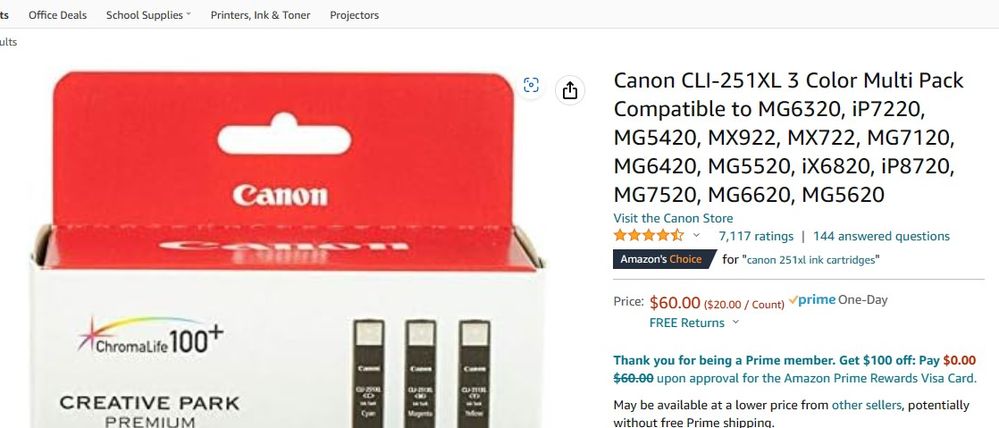Expand the FREE Returns dropdown arrow
Image resolution: width=999 pixels, height=428 pixels.
[x=736, y=322]
